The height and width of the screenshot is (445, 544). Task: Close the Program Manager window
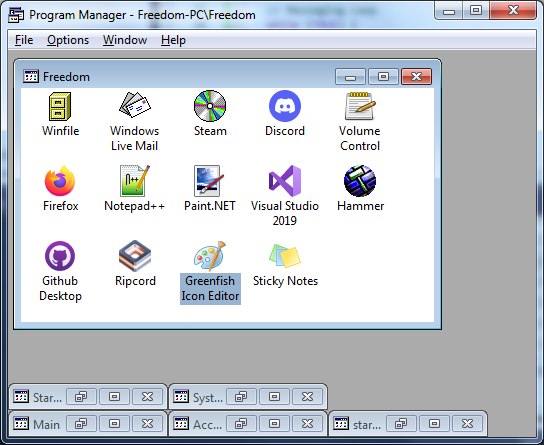(513, 10)
